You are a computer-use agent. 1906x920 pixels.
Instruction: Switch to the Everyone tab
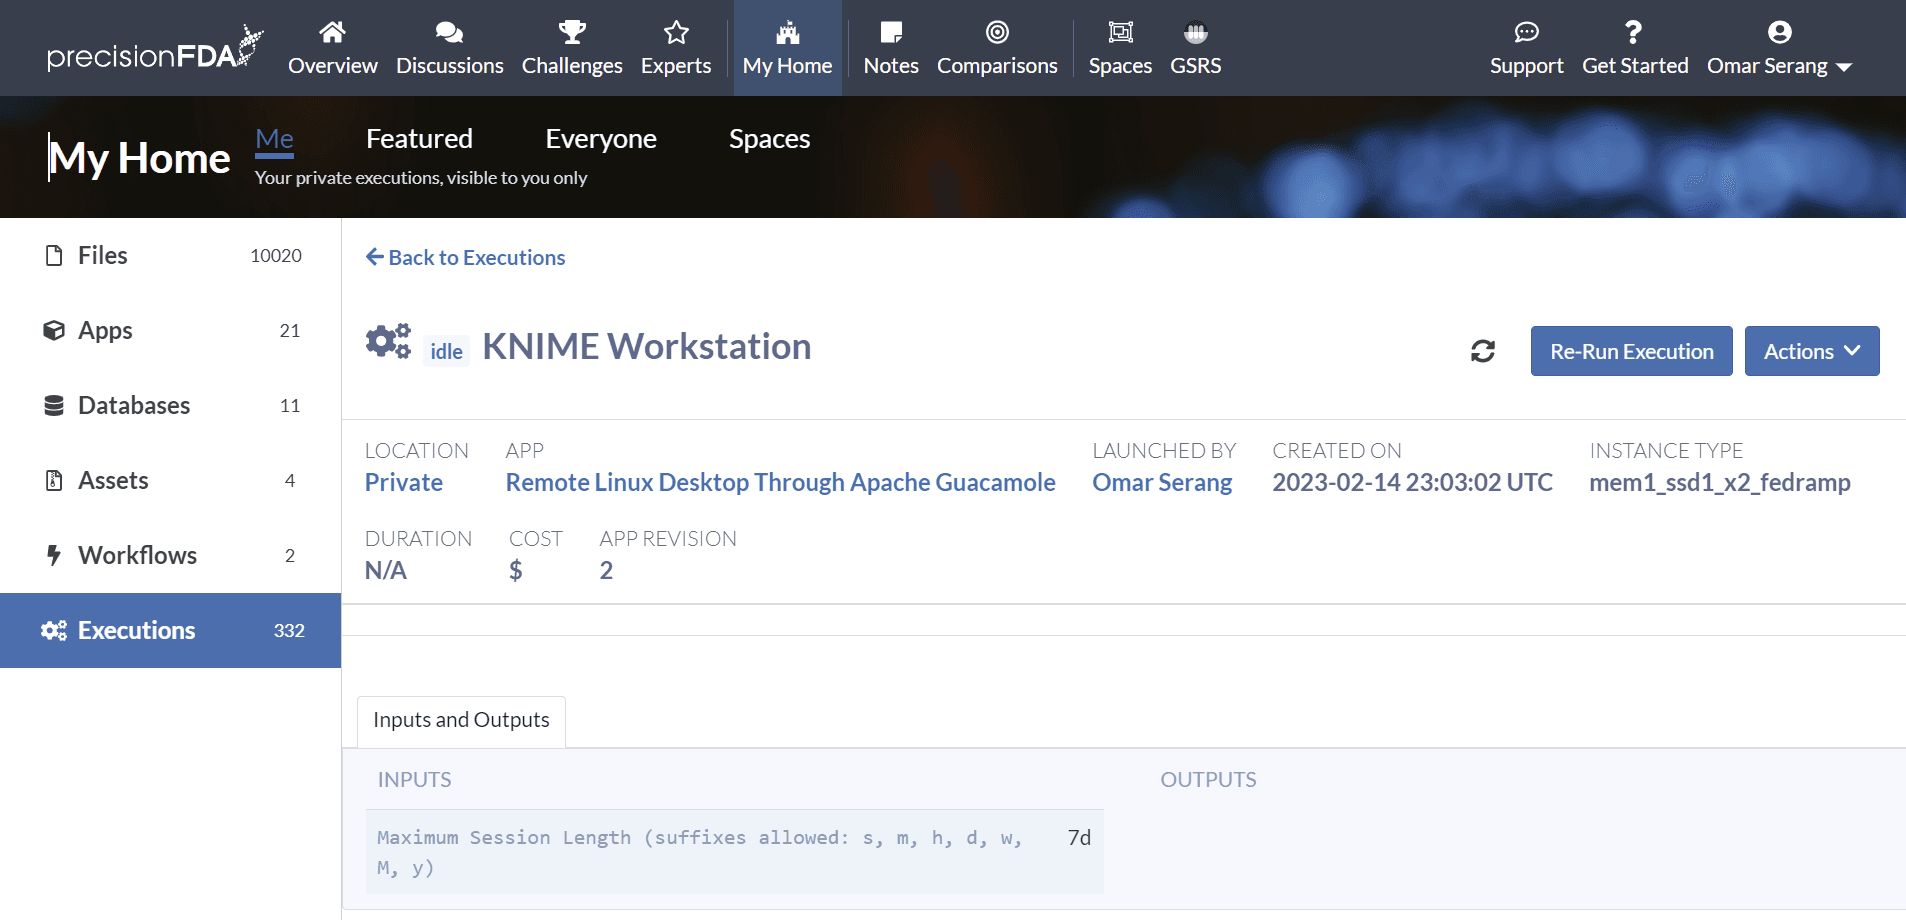600,139
